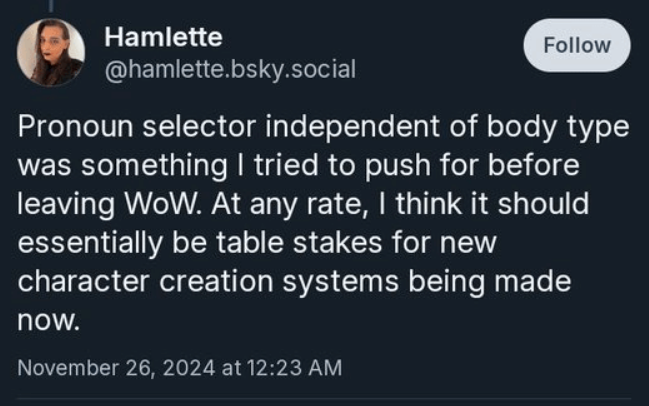This screenshot has height=406, width=649.
Task: Click the 12:23 AM time text
Action: (294, 368)
